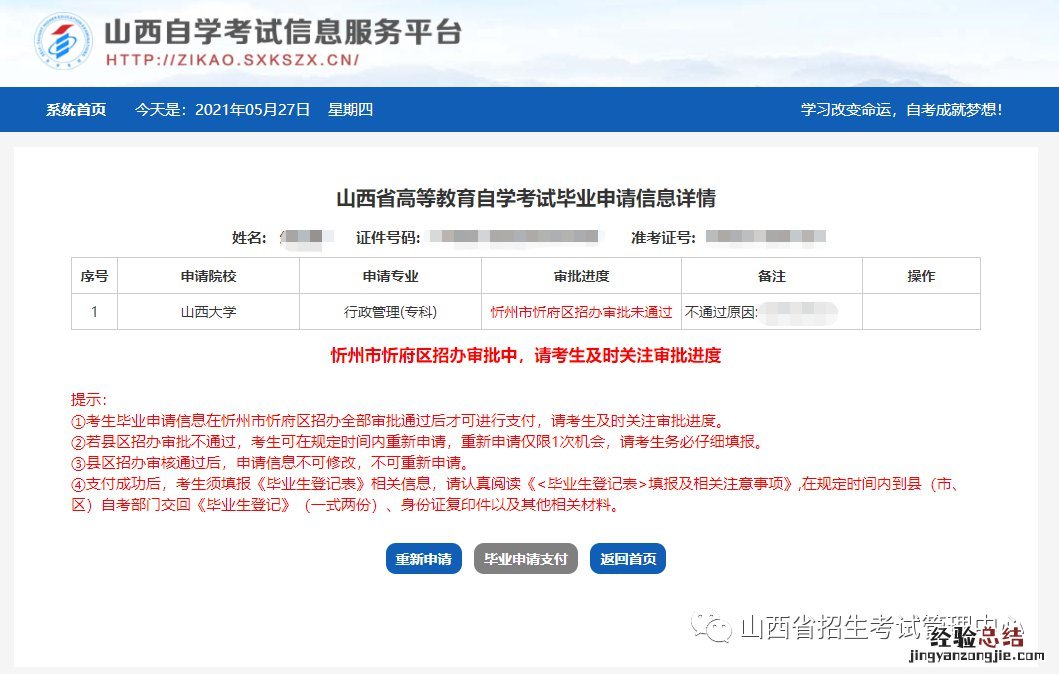Click the 返回首页 button
This screenshot has width=1059, height=674.
[x=628, y=559]
